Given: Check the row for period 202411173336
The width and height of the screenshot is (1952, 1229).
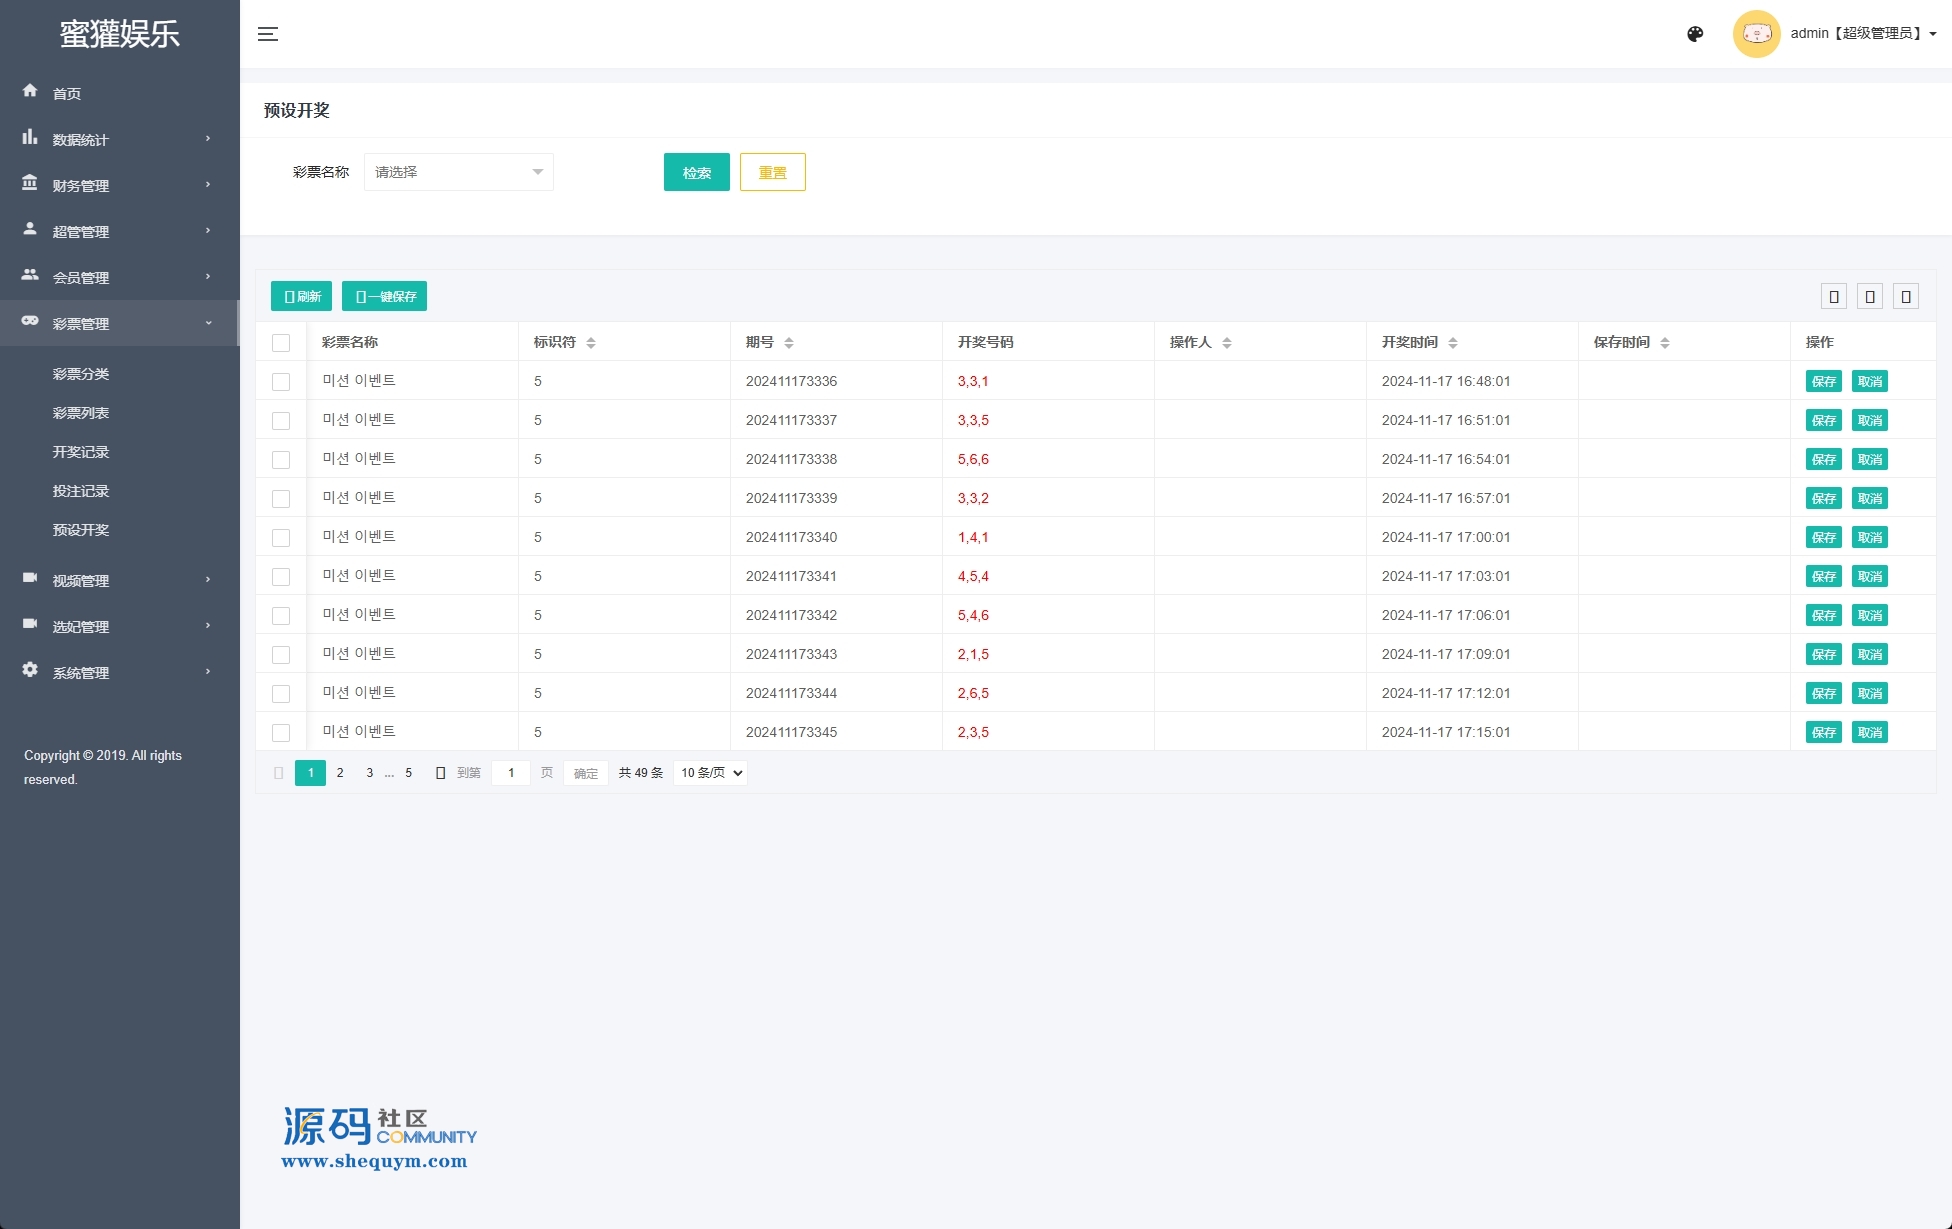Looking at the screenshot, I should [281, 382].
